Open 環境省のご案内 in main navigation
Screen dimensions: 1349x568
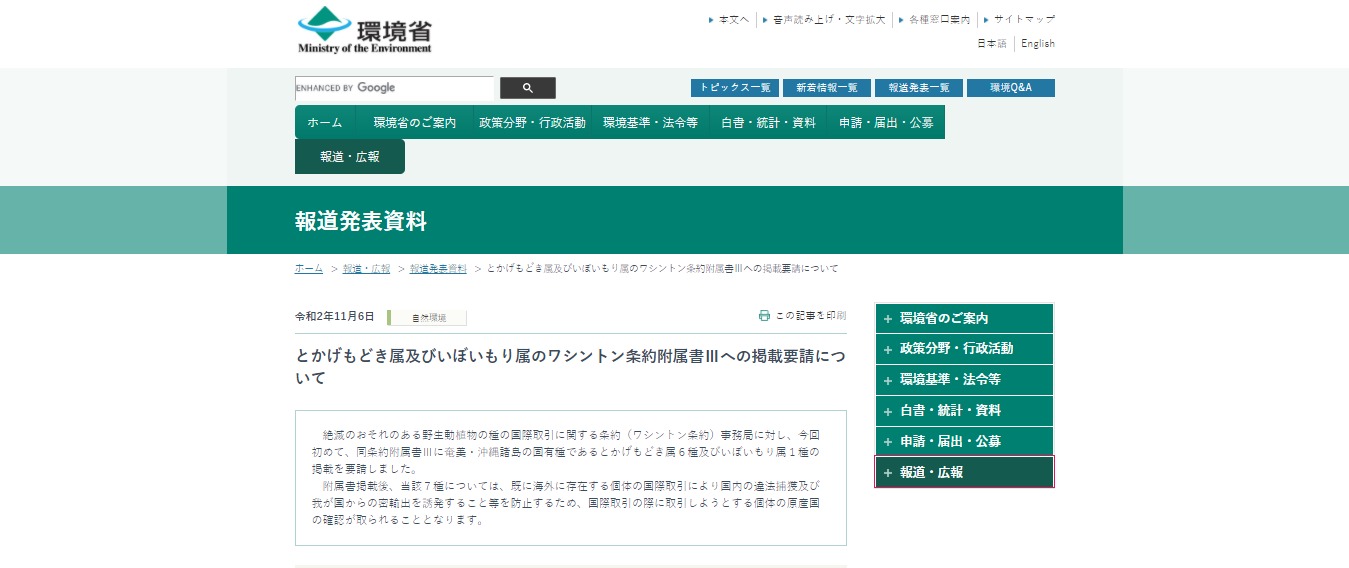[x=415, y=122]
